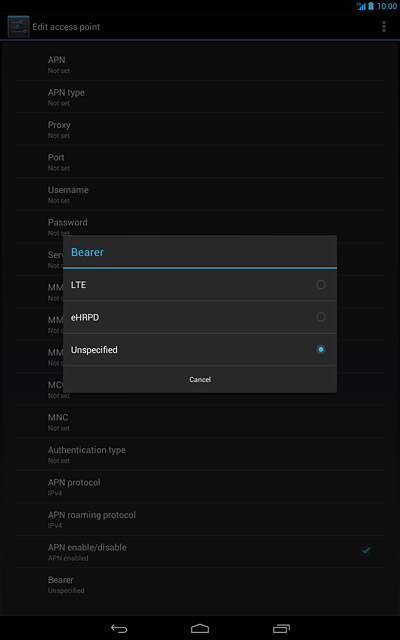Select the eHRPD radio button
Viewport: 400px width, 640px height.
pos(321,317)
